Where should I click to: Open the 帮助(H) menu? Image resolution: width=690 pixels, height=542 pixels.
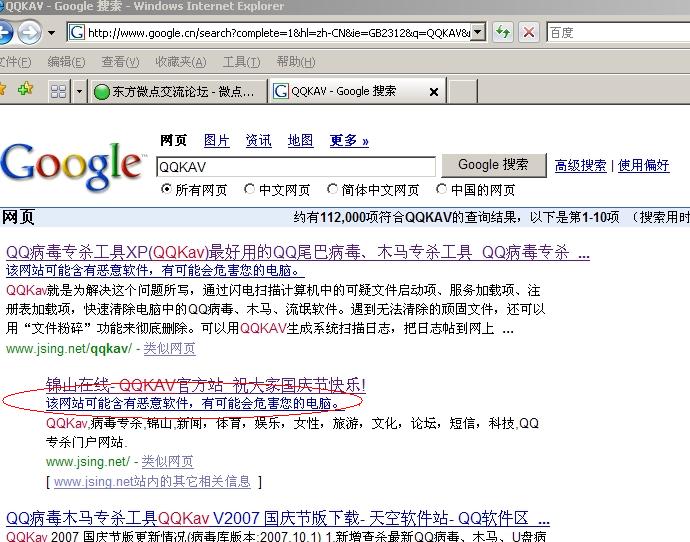(x=296, y=62)
